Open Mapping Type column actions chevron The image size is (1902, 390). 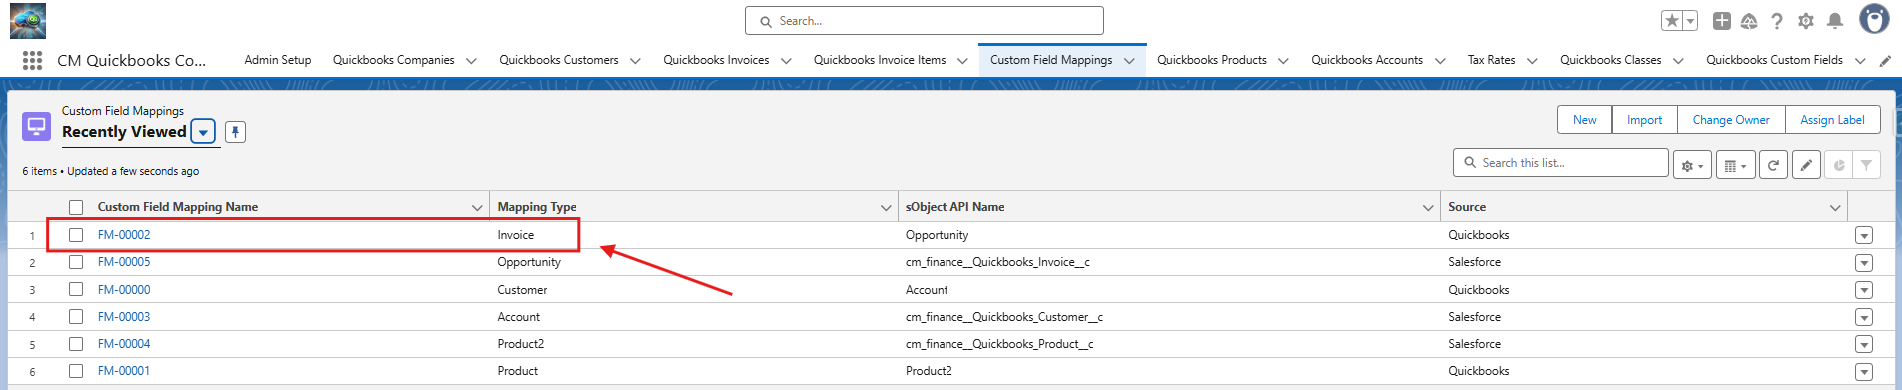coord(885,207)
